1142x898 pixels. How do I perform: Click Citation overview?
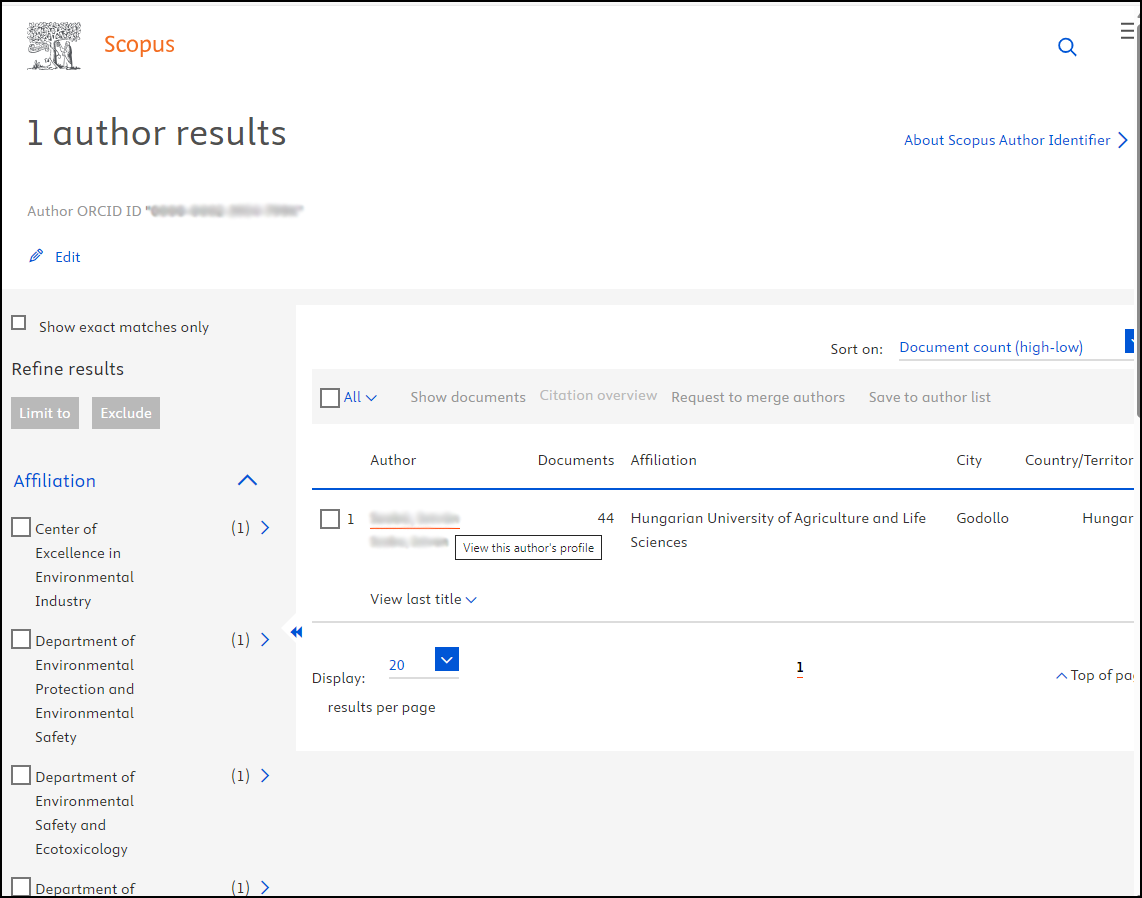[598, 395]
